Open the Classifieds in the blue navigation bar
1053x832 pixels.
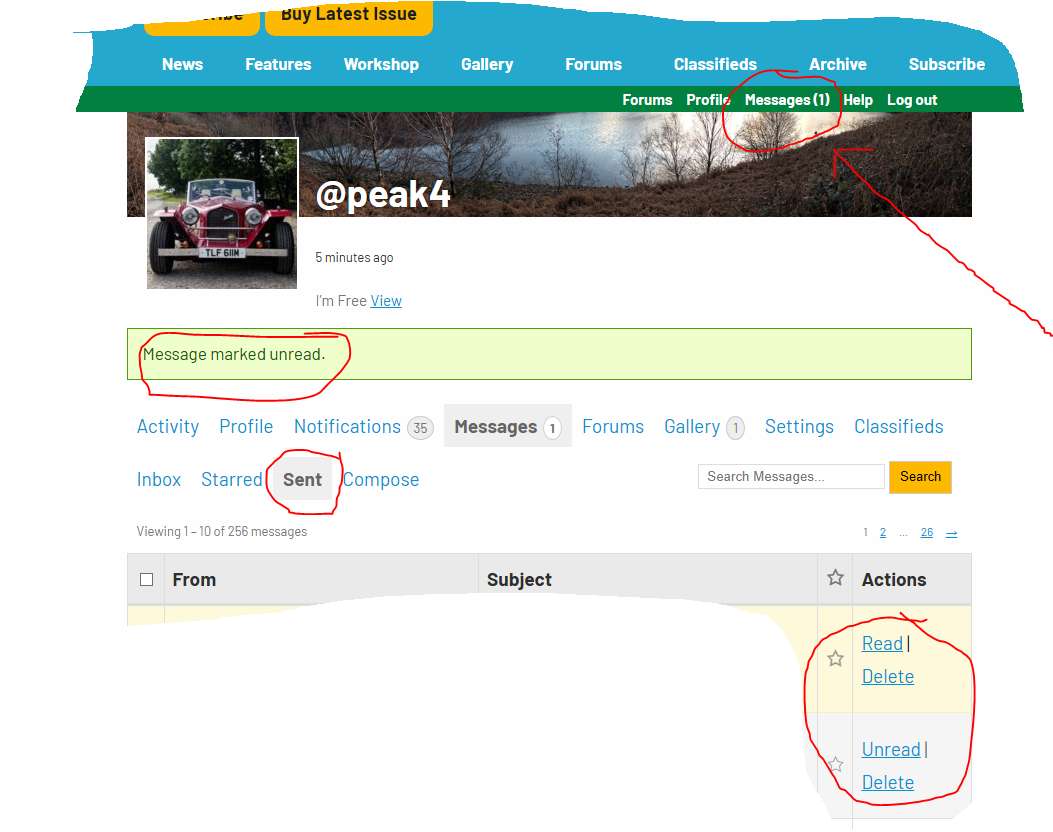[715, 64]
